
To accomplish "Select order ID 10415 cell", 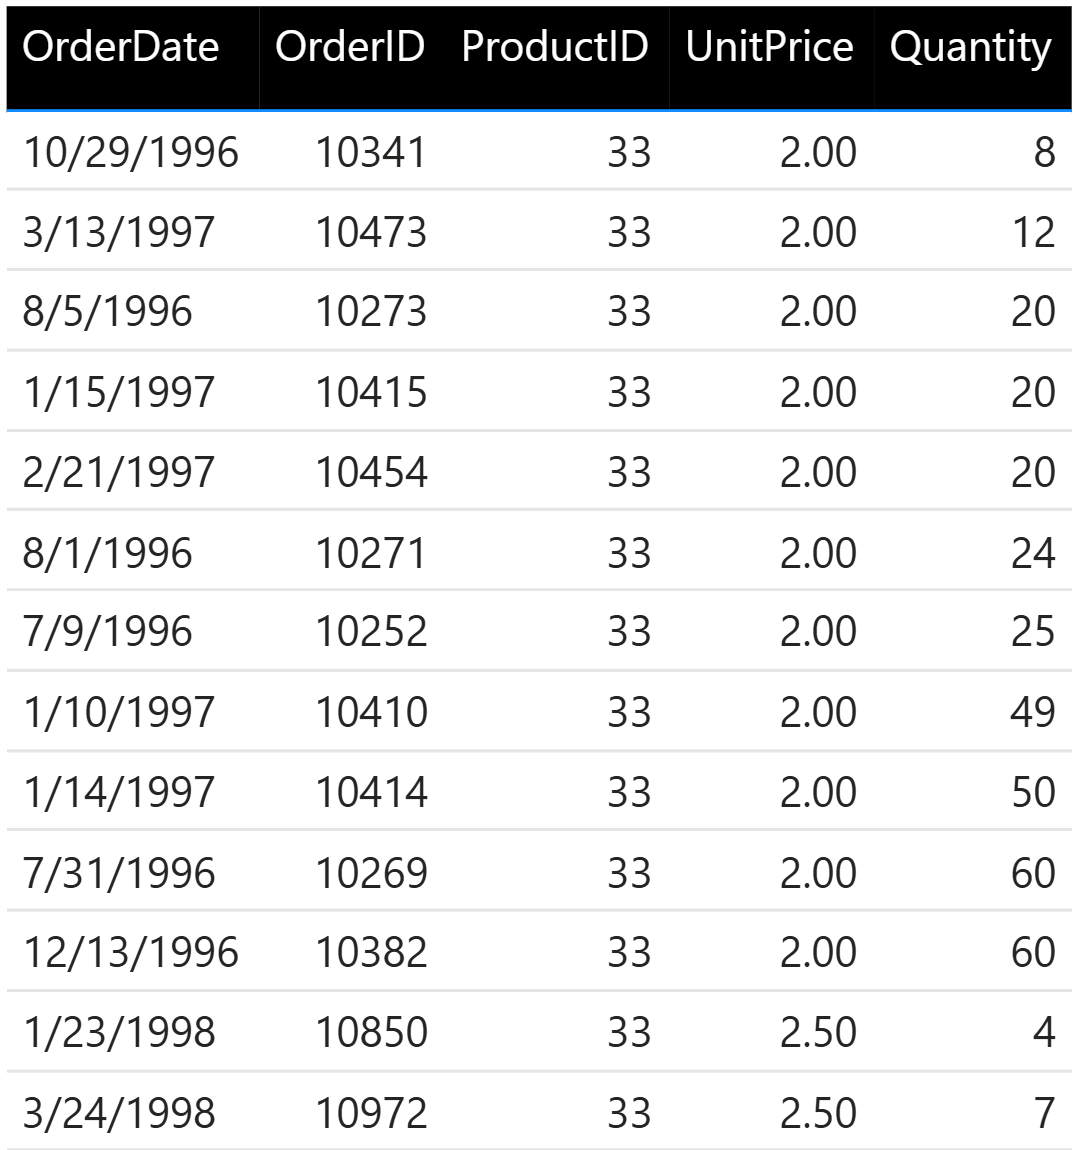I will pos(370,392).
